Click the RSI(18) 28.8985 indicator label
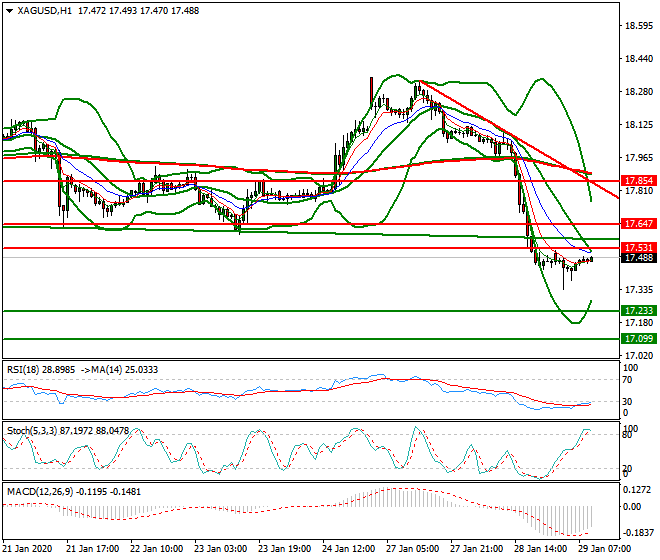This screenshot has width=660, height=560. click(41, 370)
